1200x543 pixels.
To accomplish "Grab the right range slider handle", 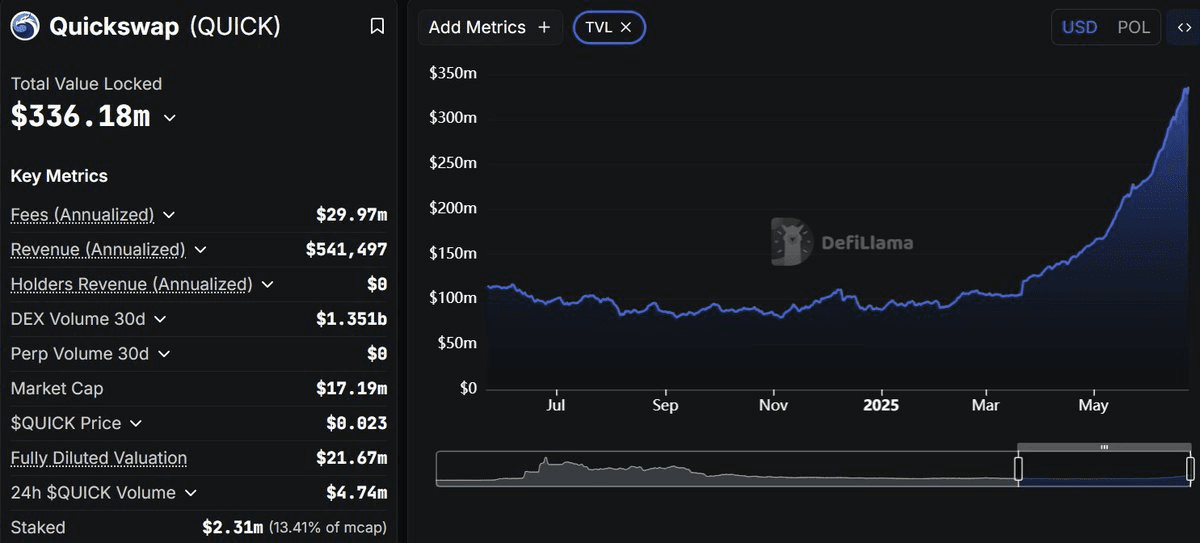I will click(x=1190, y=469).
